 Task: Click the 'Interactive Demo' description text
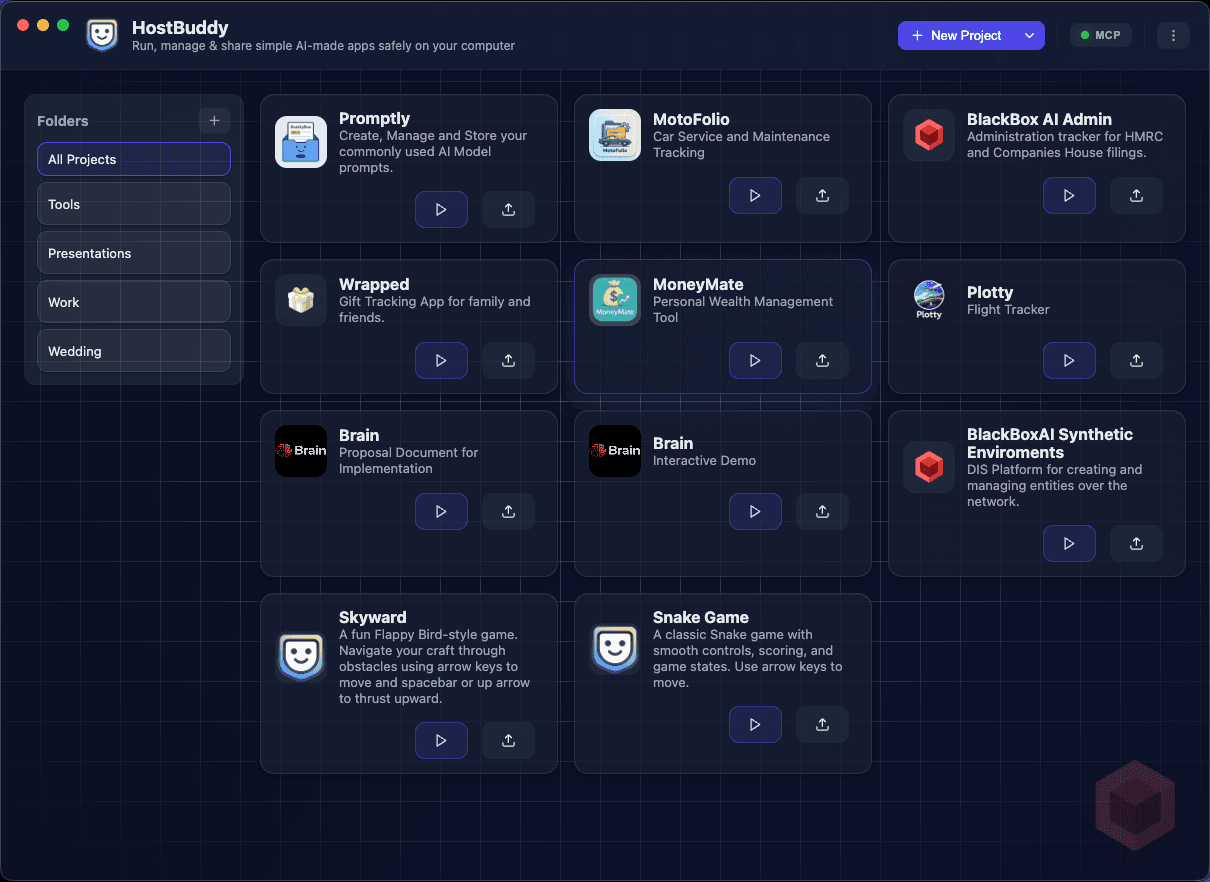tap(704, 460)
